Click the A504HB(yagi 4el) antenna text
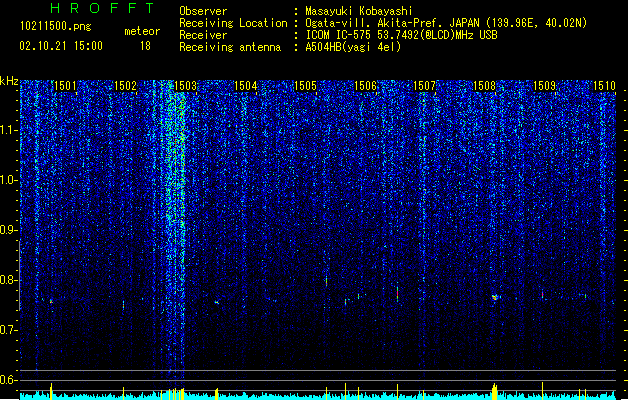The height and width of the screenshot is (400, 629). pyautogui.click(x=353, y=47)
